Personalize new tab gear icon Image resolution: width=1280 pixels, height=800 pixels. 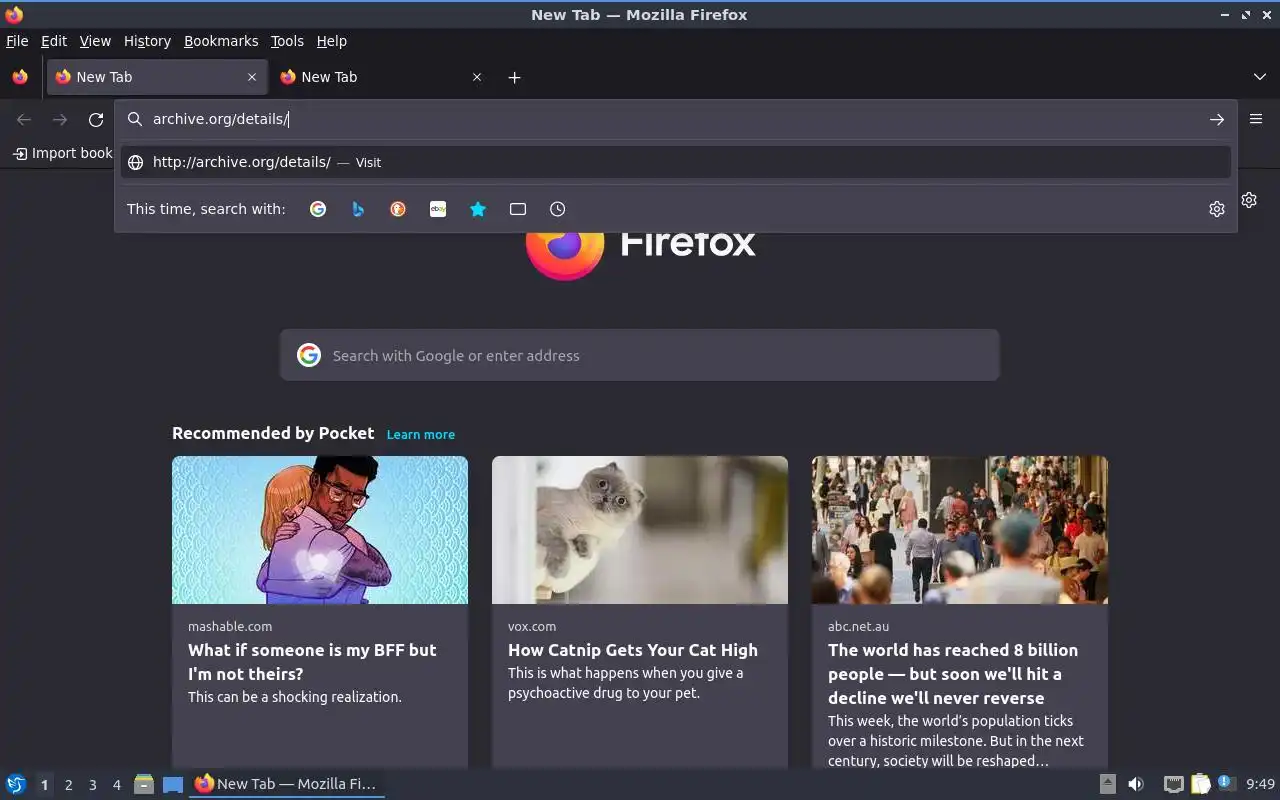pyautogui.click(x=1249, y=200)
